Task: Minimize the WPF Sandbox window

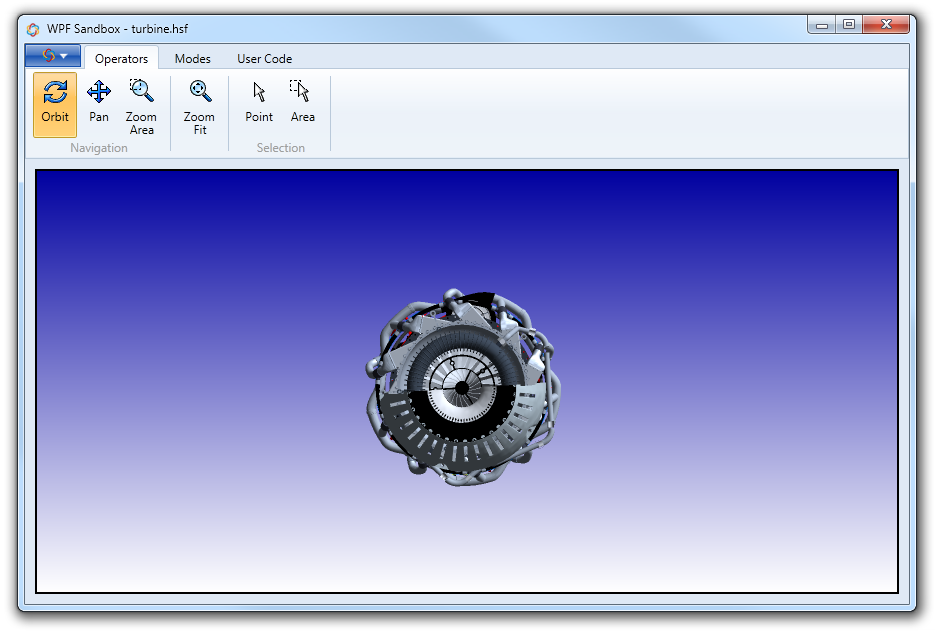Action: point(822,25)
